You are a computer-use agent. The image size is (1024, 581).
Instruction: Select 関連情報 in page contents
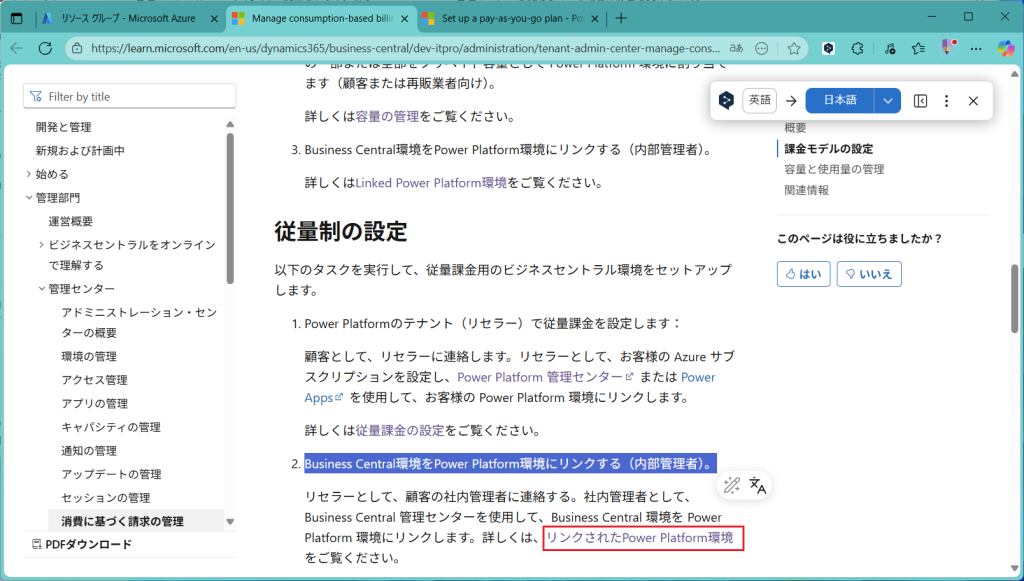pyautogui.click(x=807, y=190)
